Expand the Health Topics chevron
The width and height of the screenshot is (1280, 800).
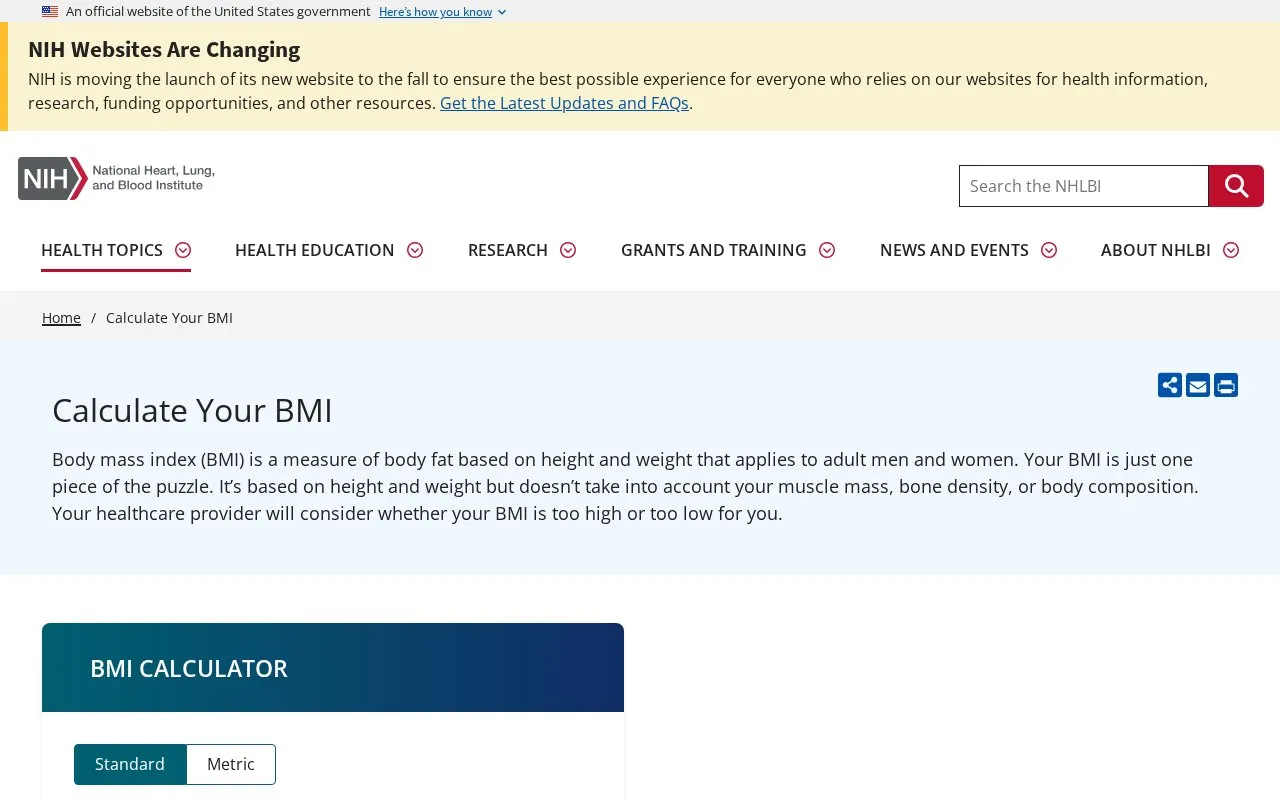coord(183,250)
